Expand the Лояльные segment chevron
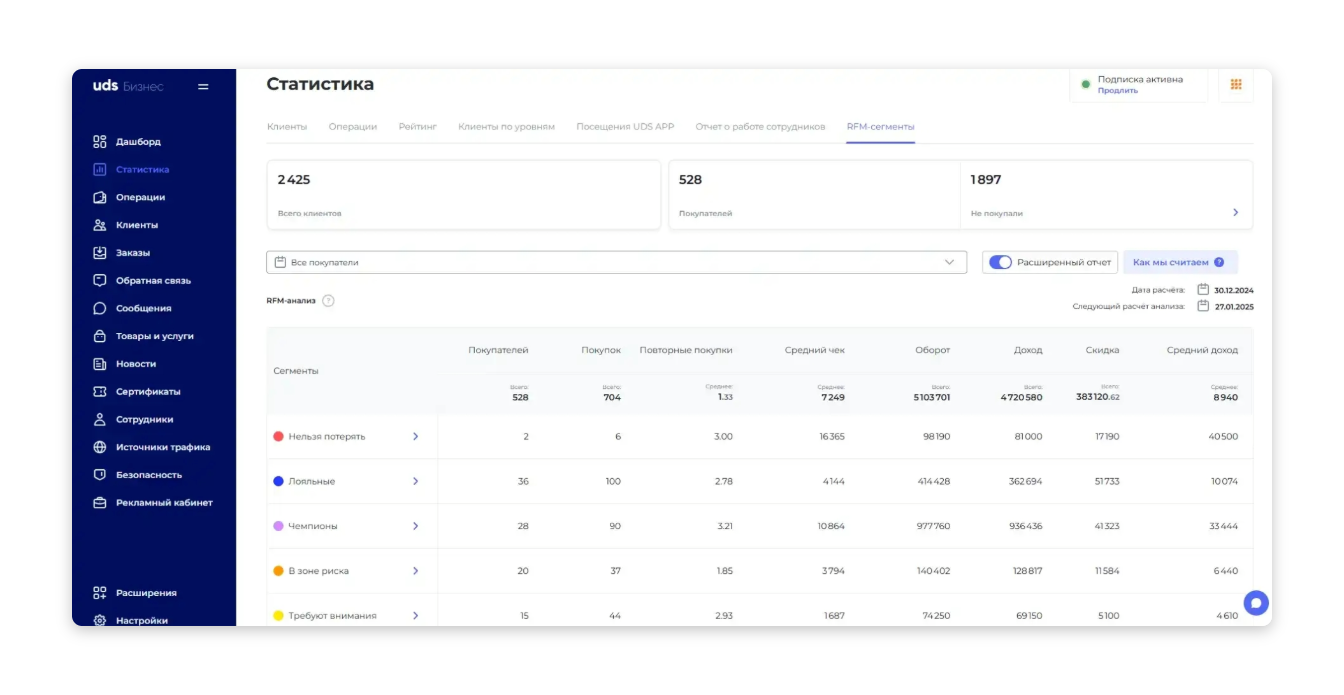 (415, 482)
